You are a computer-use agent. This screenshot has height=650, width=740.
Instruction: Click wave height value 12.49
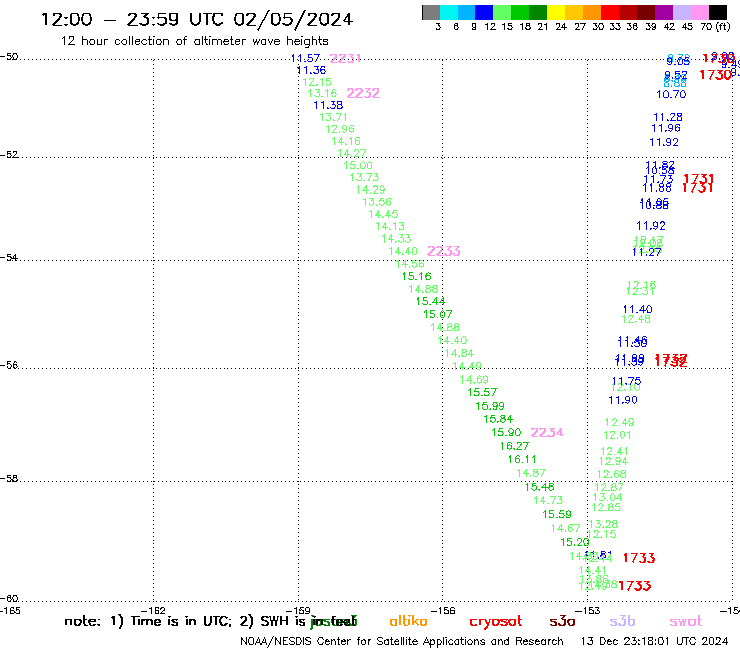tap(620, 422)
